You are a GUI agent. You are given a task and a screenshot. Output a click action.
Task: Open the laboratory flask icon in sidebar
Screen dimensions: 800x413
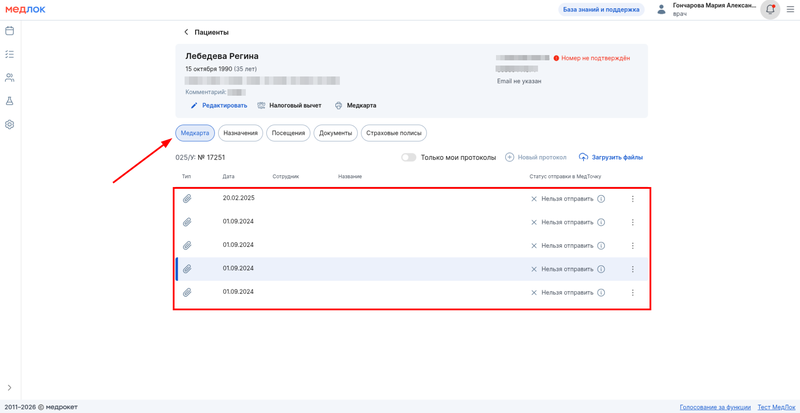pyautogui.click(x=10, y=101)
